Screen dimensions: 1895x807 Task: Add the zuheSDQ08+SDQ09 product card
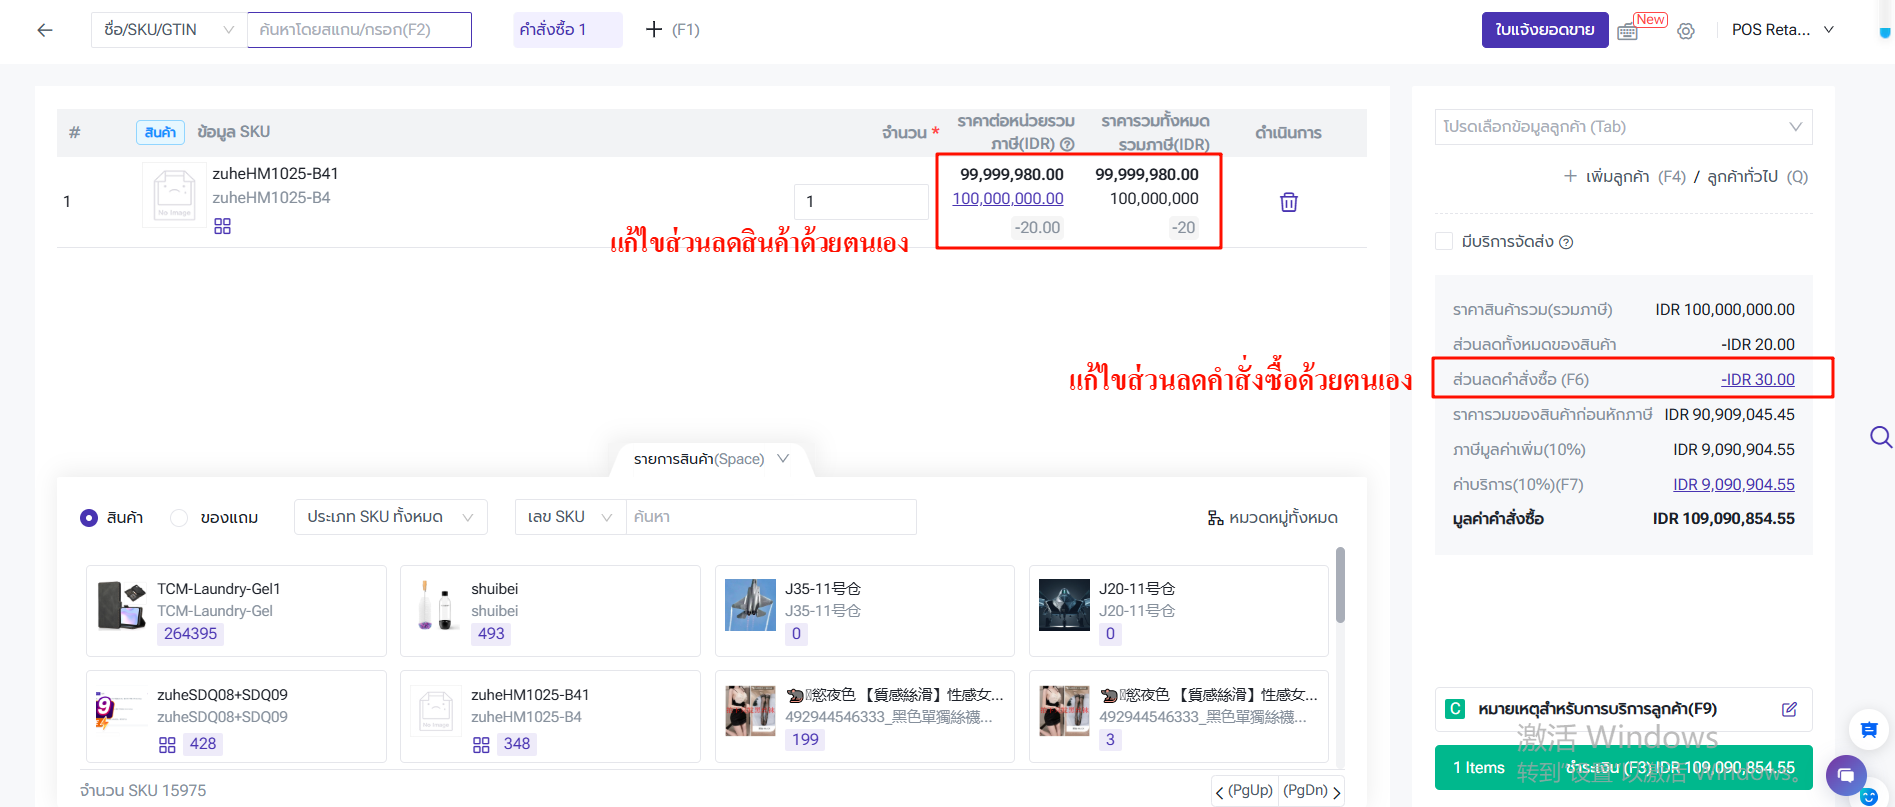pos(236,717)
